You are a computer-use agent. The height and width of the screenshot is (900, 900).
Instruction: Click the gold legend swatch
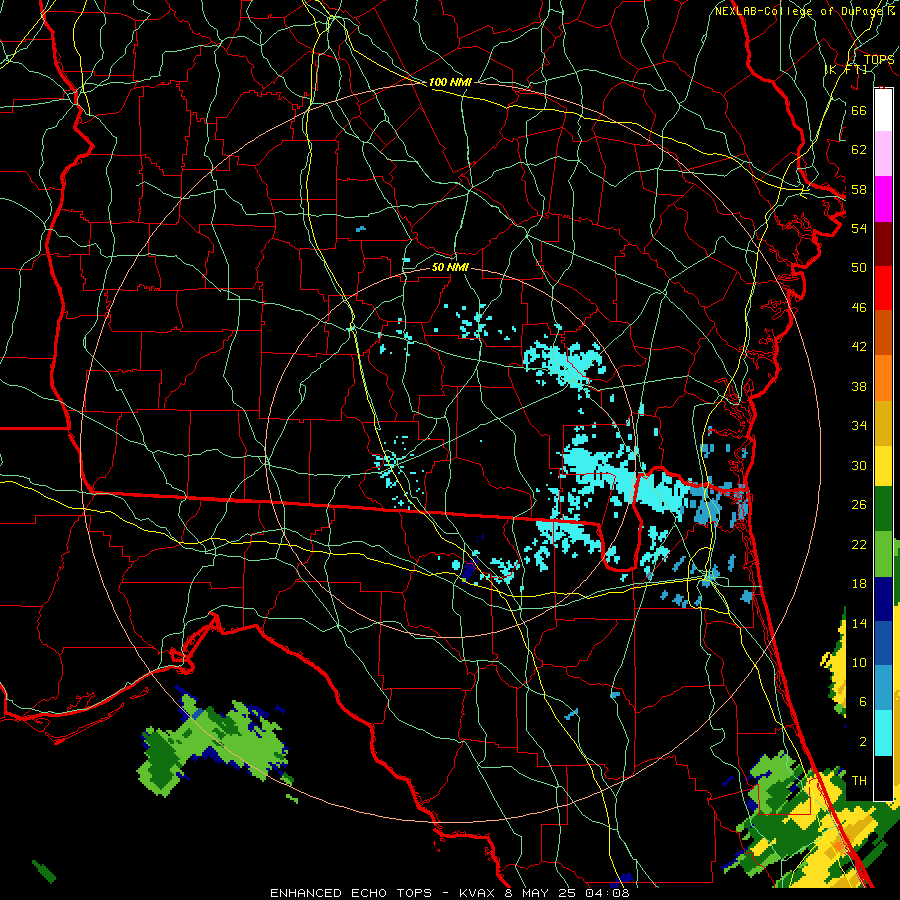pos(883,423)
